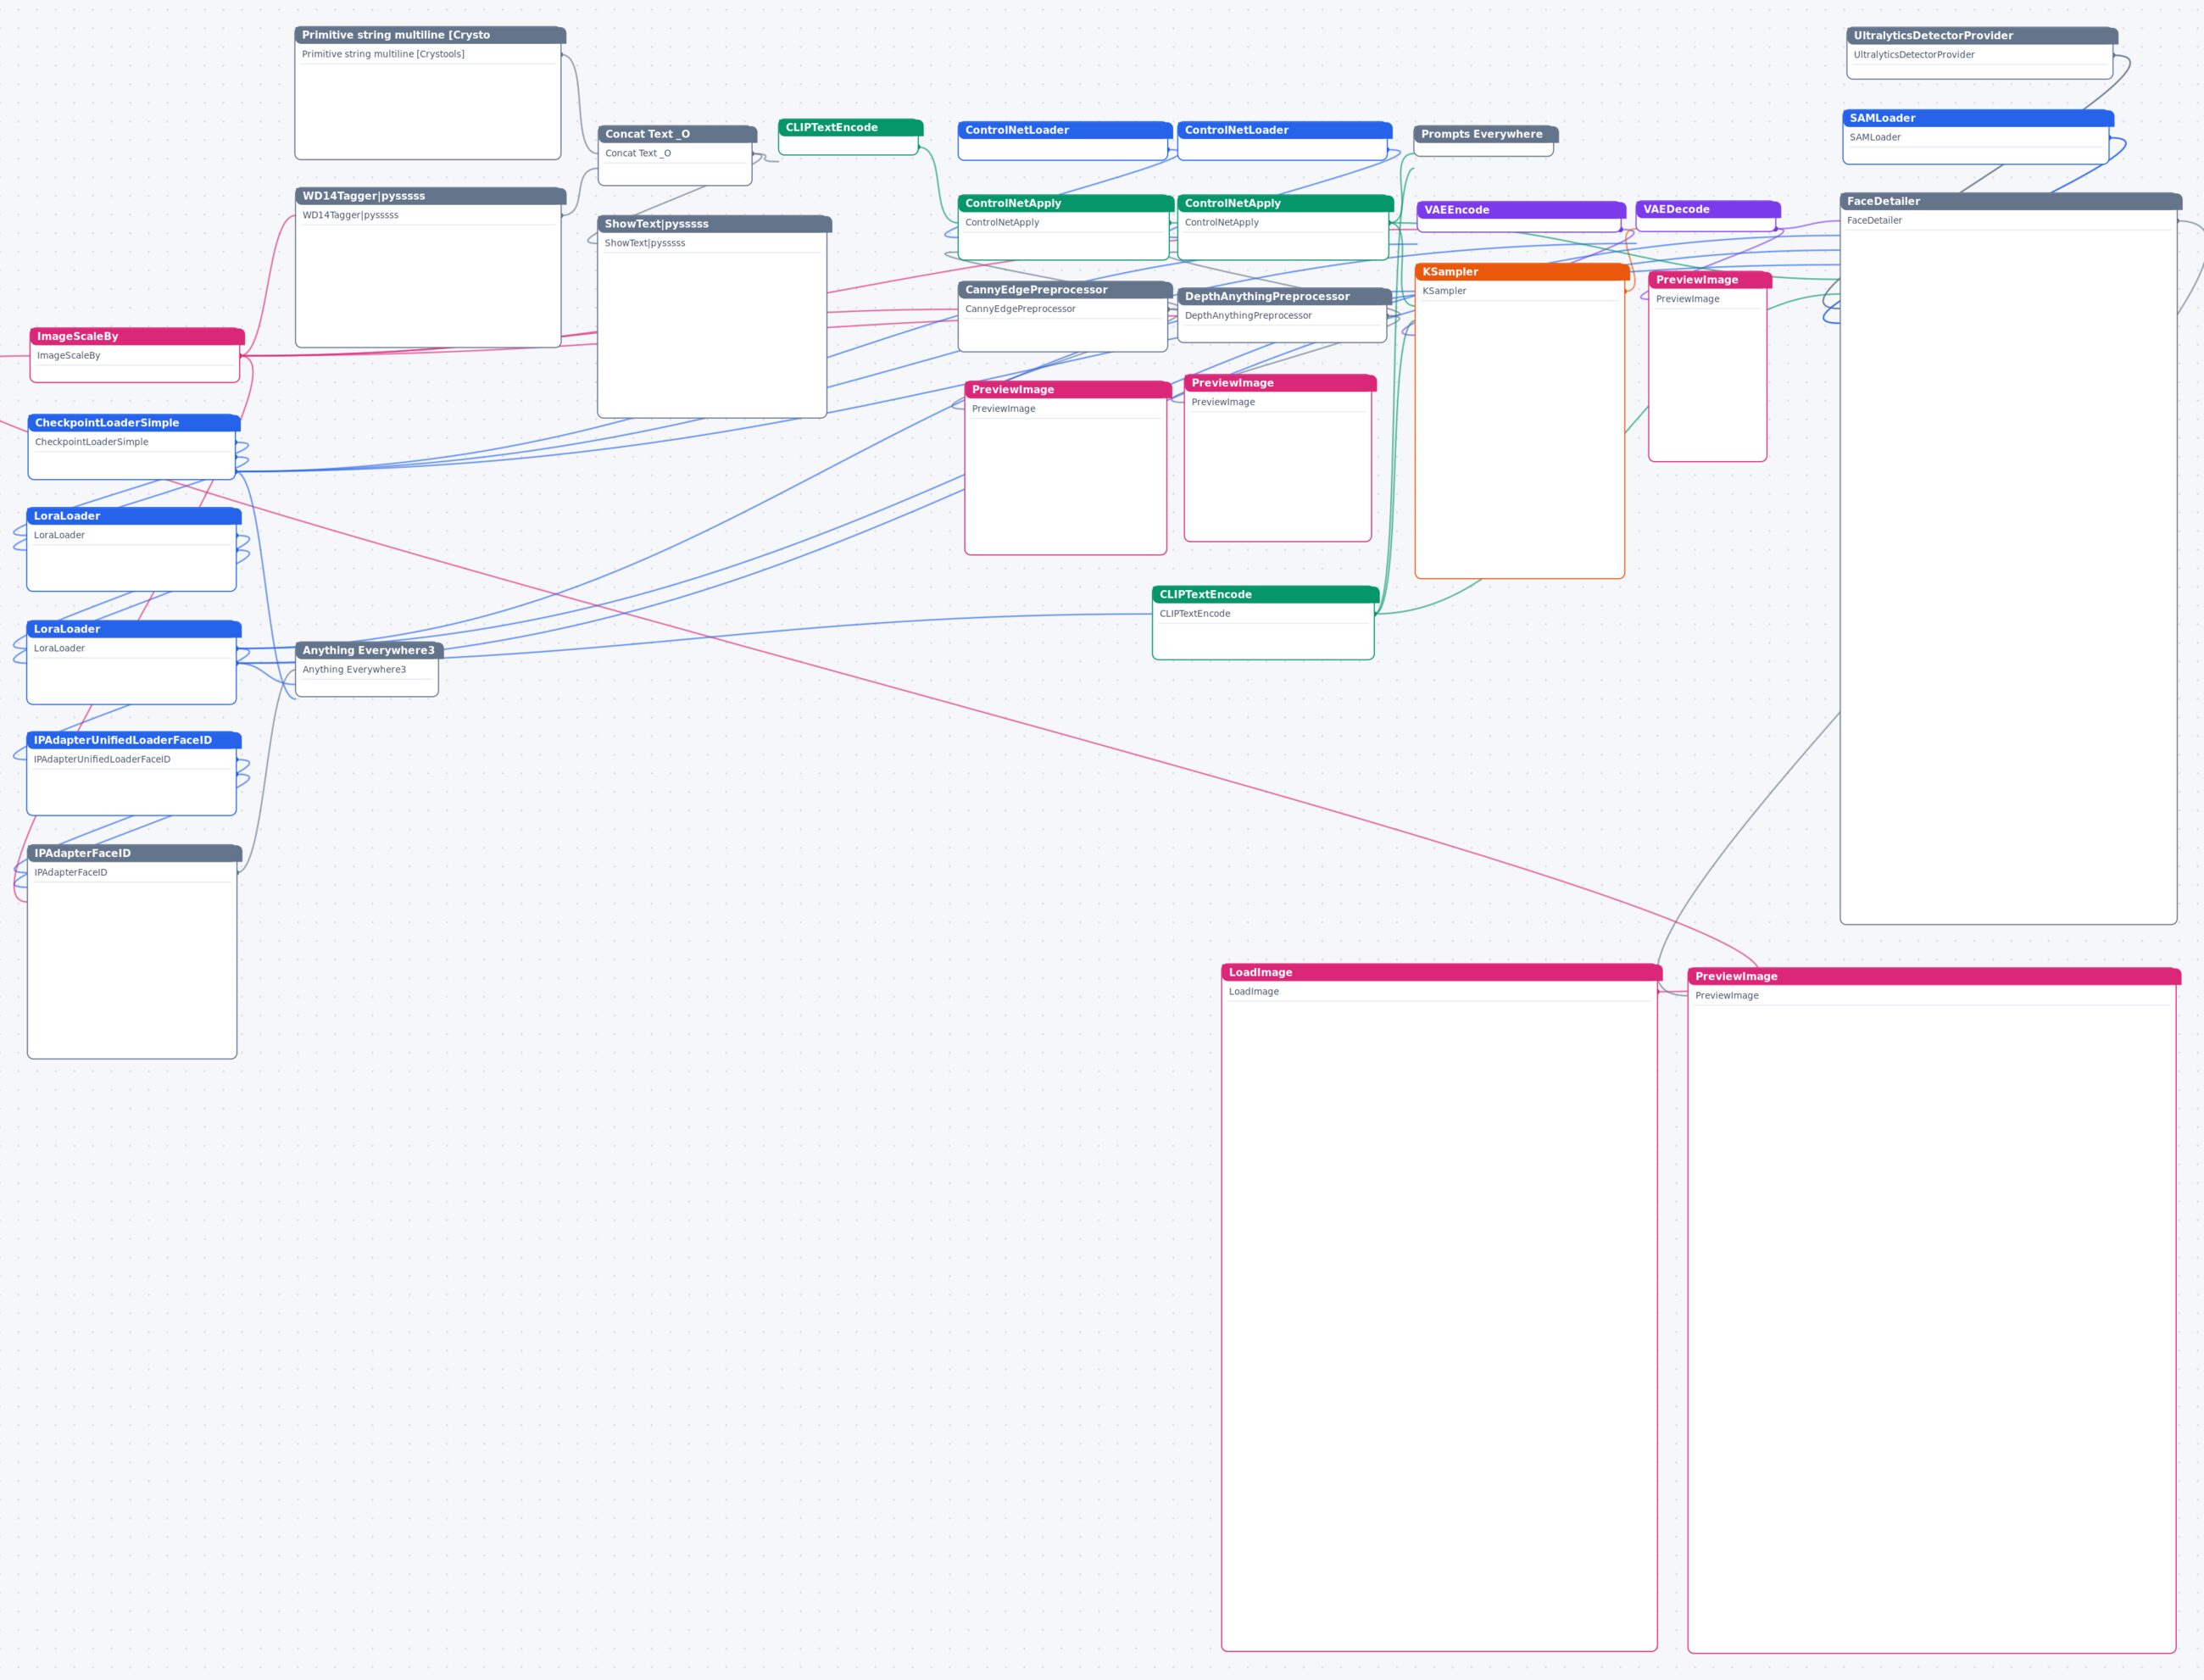This screenshot has height=1680, width=2204.
Task: Select the PreviewImage header below VAEDecode
Action: click(x=1710, y=280)
